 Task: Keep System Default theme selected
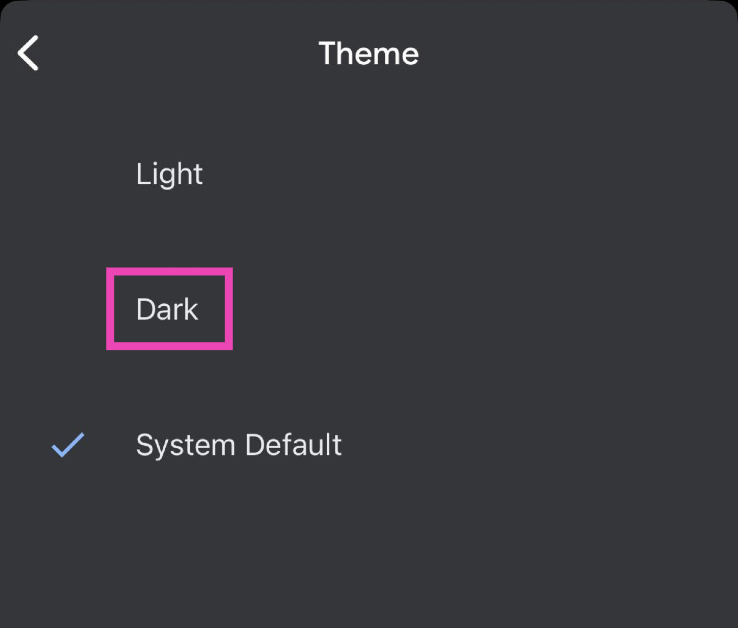coord(238,445)
